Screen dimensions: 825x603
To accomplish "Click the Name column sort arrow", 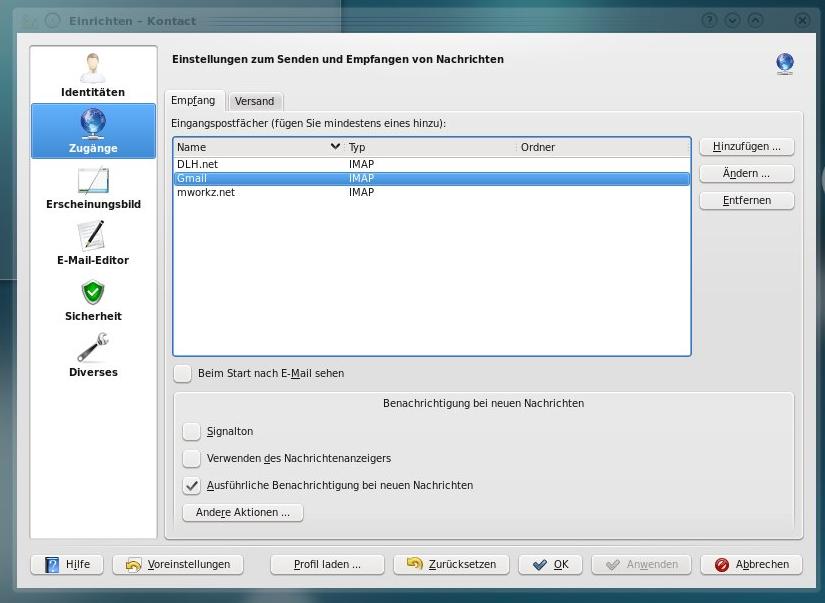I will [x=335, y=147].
